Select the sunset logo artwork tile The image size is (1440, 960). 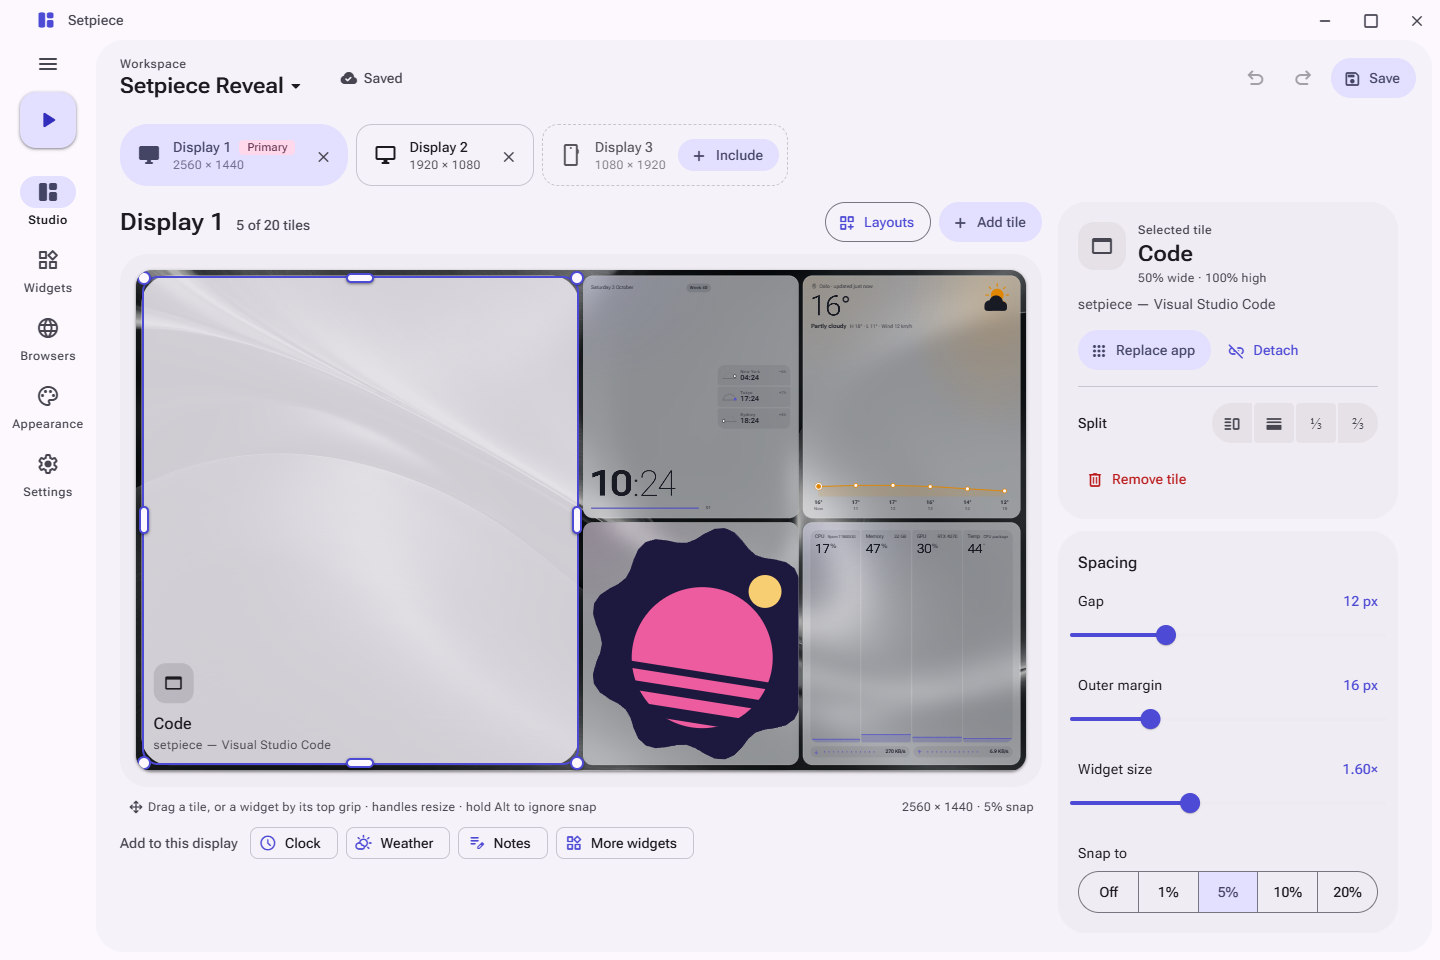tap(690, 643)
